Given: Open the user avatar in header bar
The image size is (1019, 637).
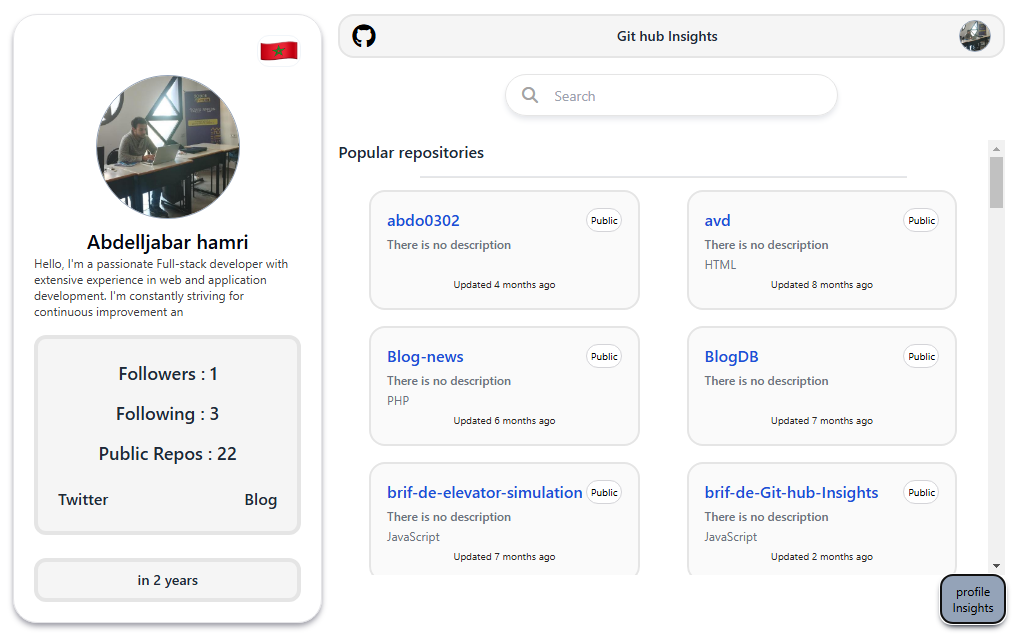Looking at the screenshot, I should [x=975, y=36].
